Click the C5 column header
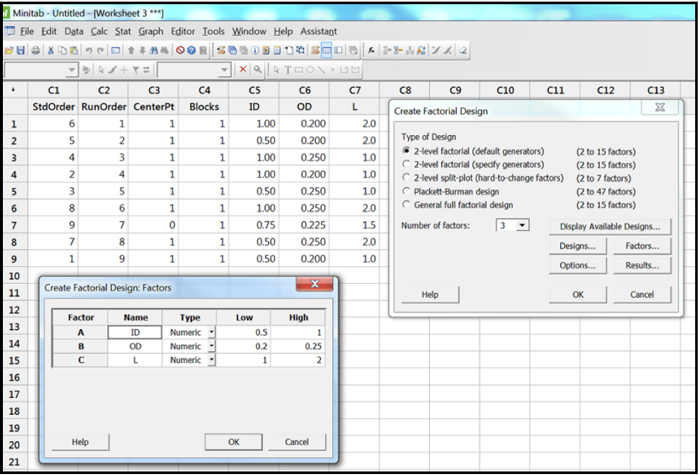This screenshot has width=700, height=475. coord(254,90)
